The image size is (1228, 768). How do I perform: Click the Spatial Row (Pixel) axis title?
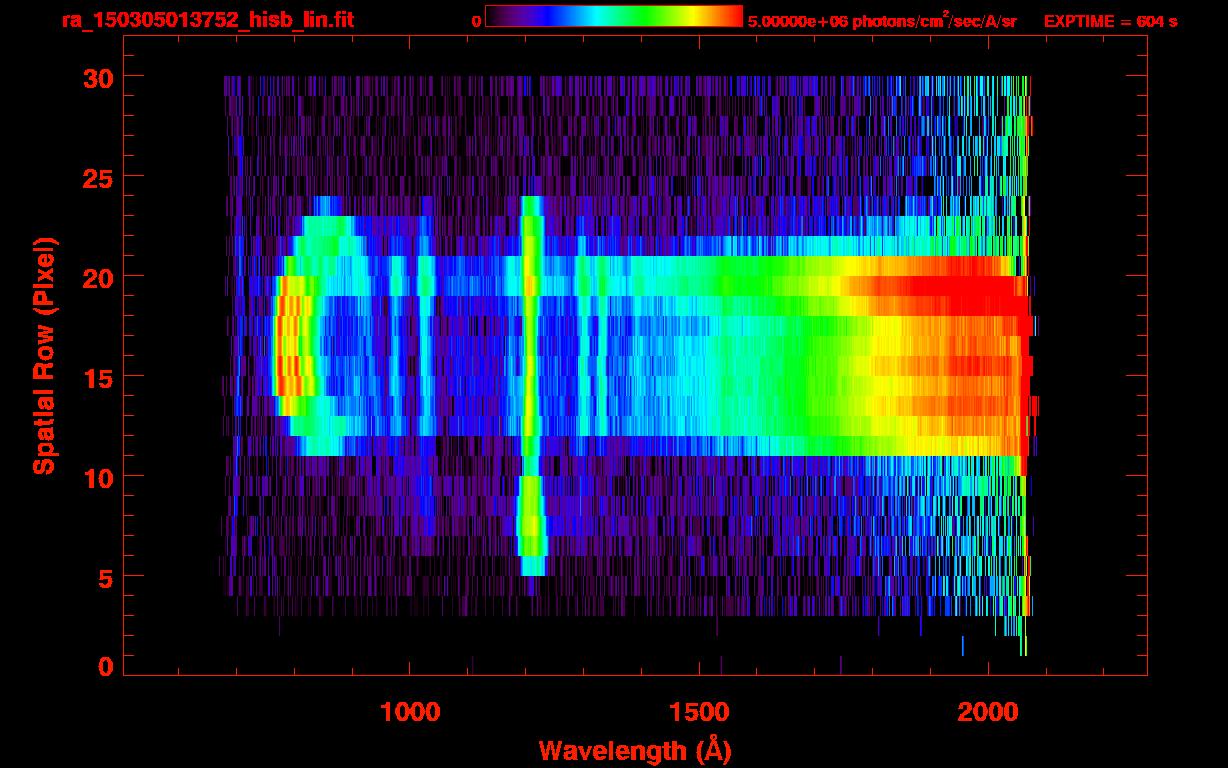(x=44, y=356)
